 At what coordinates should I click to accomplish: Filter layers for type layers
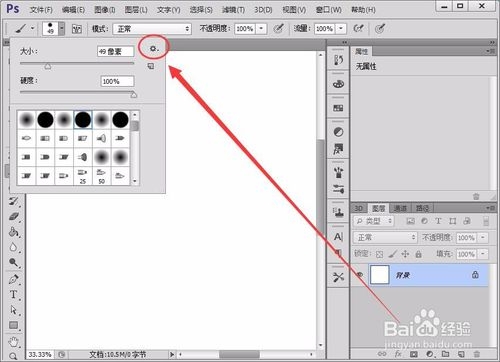click(x=438, y=221)
